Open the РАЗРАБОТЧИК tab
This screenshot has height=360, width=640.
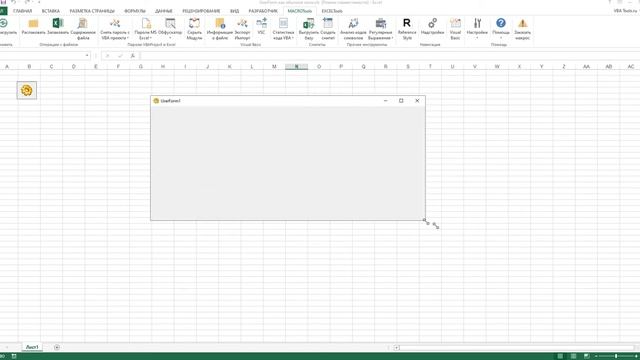(263, 11)
